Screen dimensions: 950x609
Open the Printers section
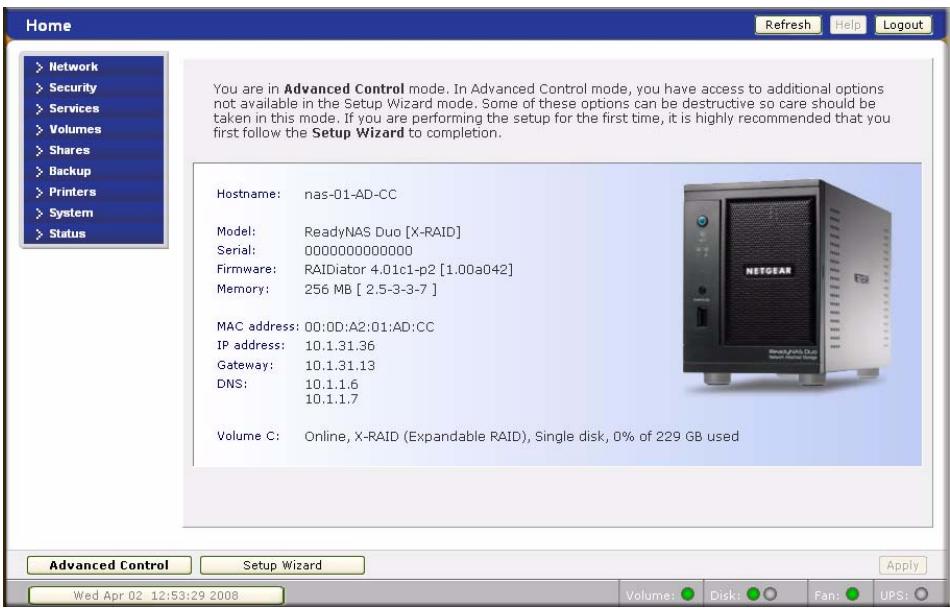click(x=73, y=192)
